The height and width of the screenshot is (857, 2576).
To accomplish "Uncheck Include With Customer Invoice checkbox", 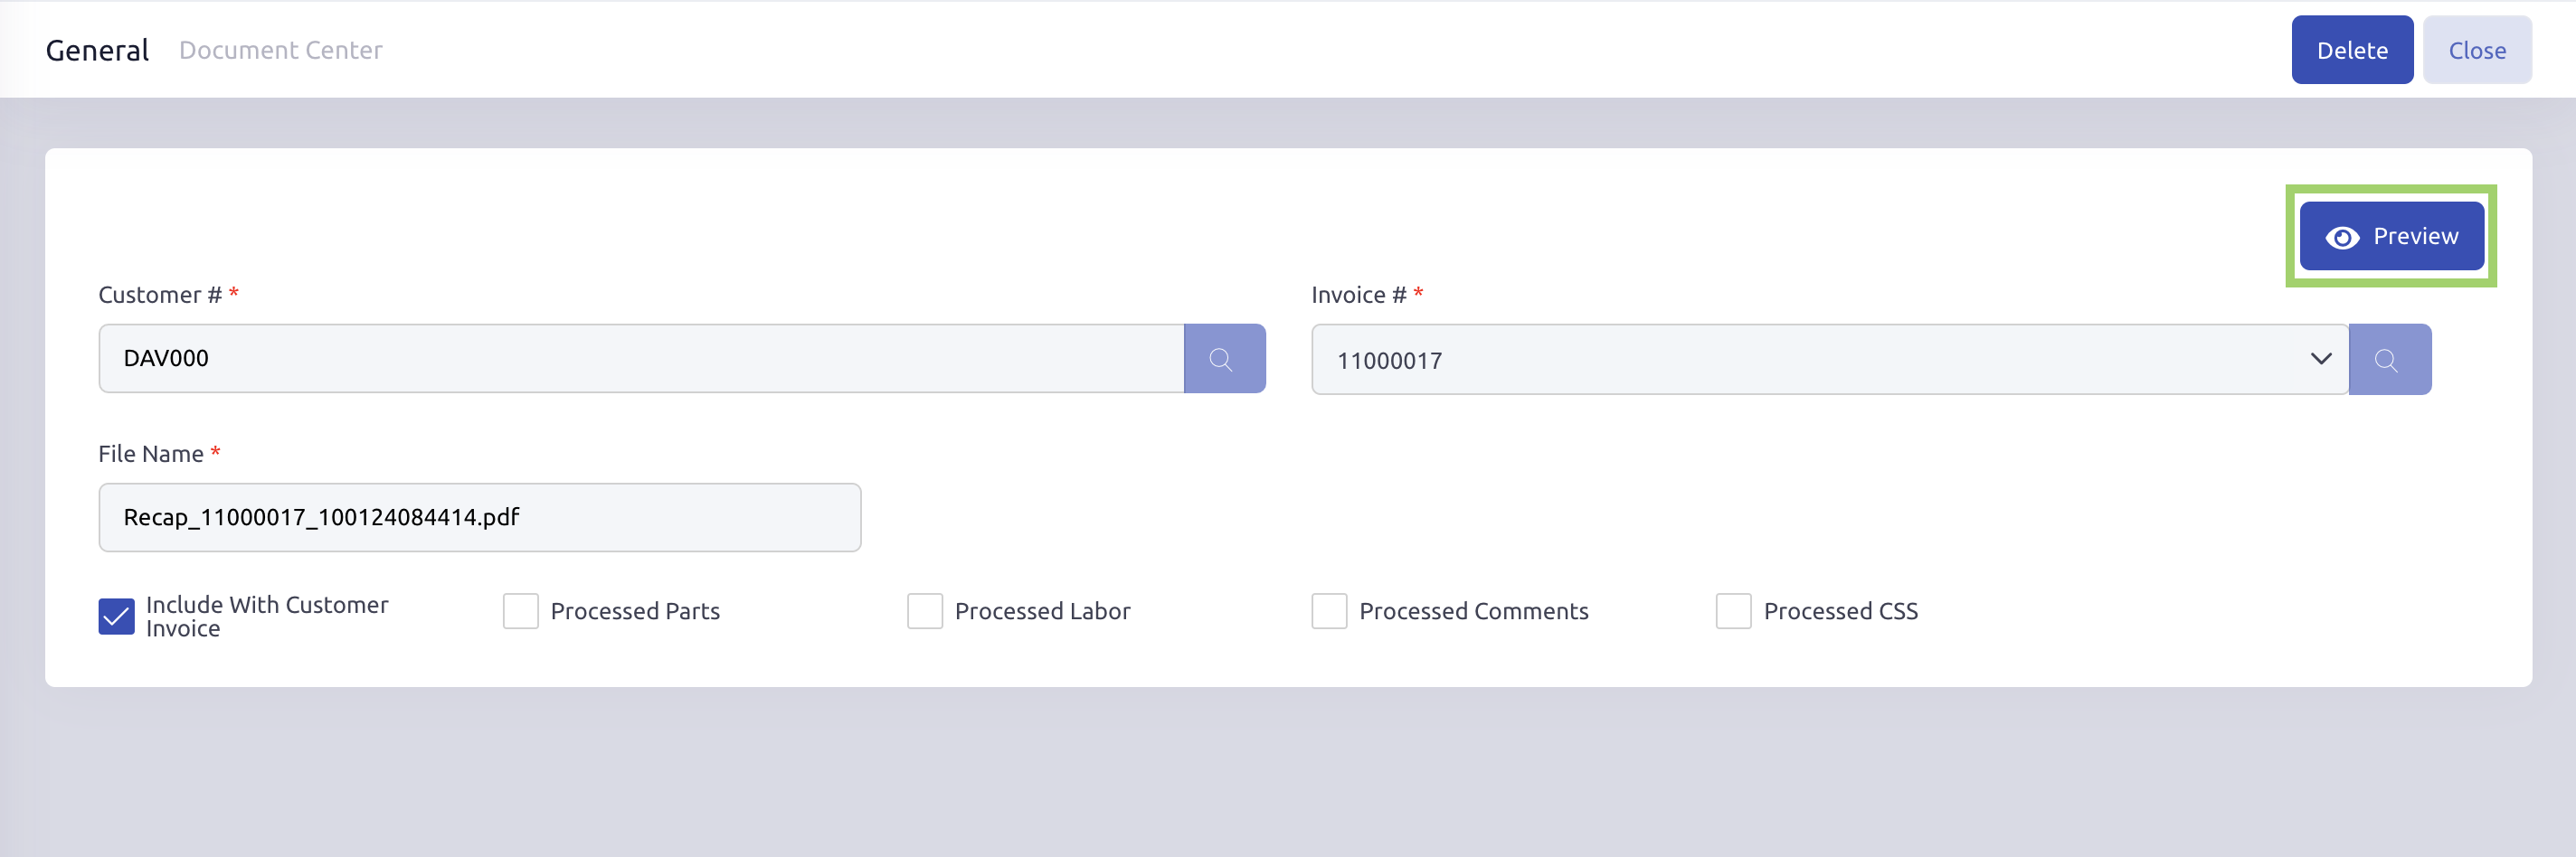I will pyautogui.click(x=116, y=616).
